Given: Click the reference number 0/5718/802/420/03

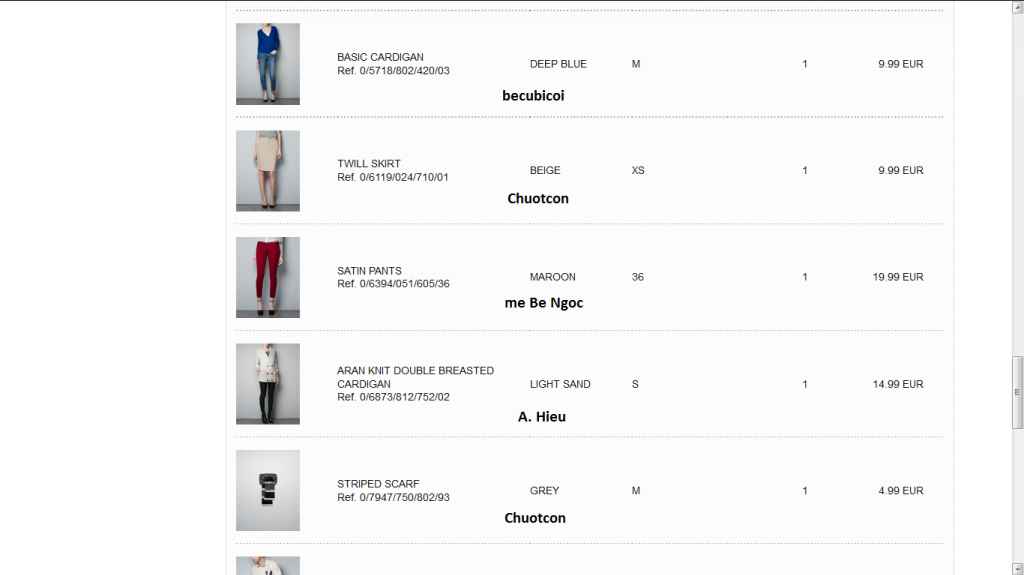Looking at the screenshot, I should [x=393, y=71].
